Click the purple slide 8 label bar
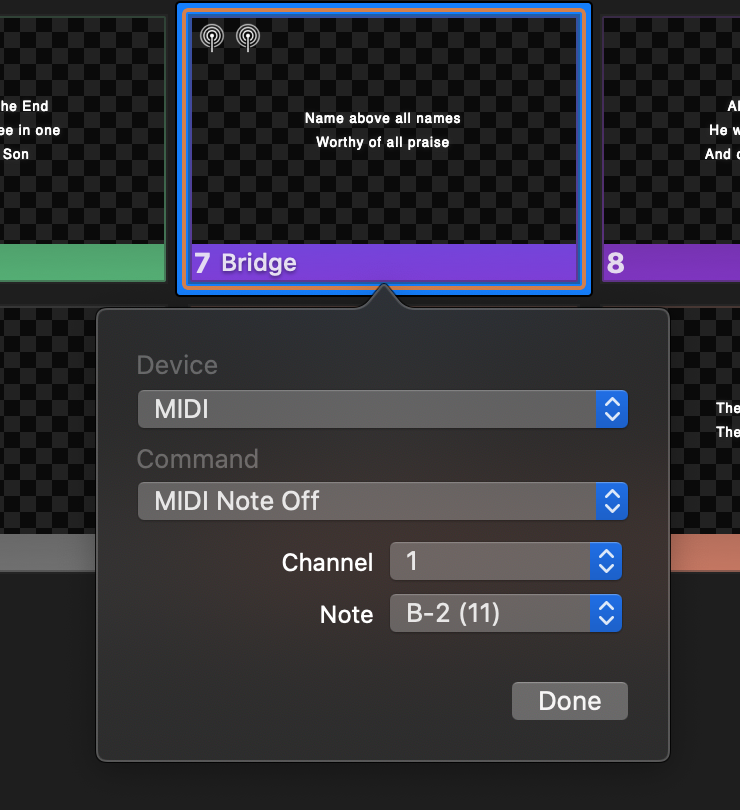This screenshot has width=740, height=810. click(672, 262)
